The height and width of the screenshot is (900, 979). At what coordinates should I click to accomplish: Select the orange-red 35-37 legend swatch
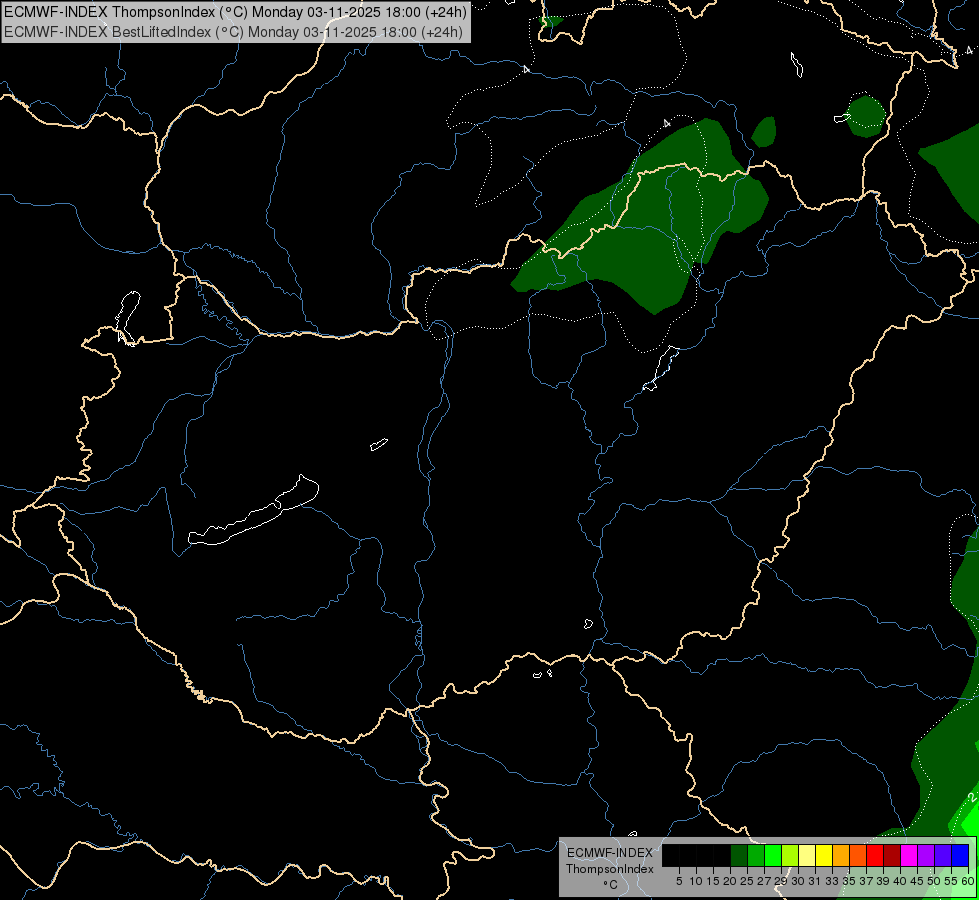pos(858,855)
